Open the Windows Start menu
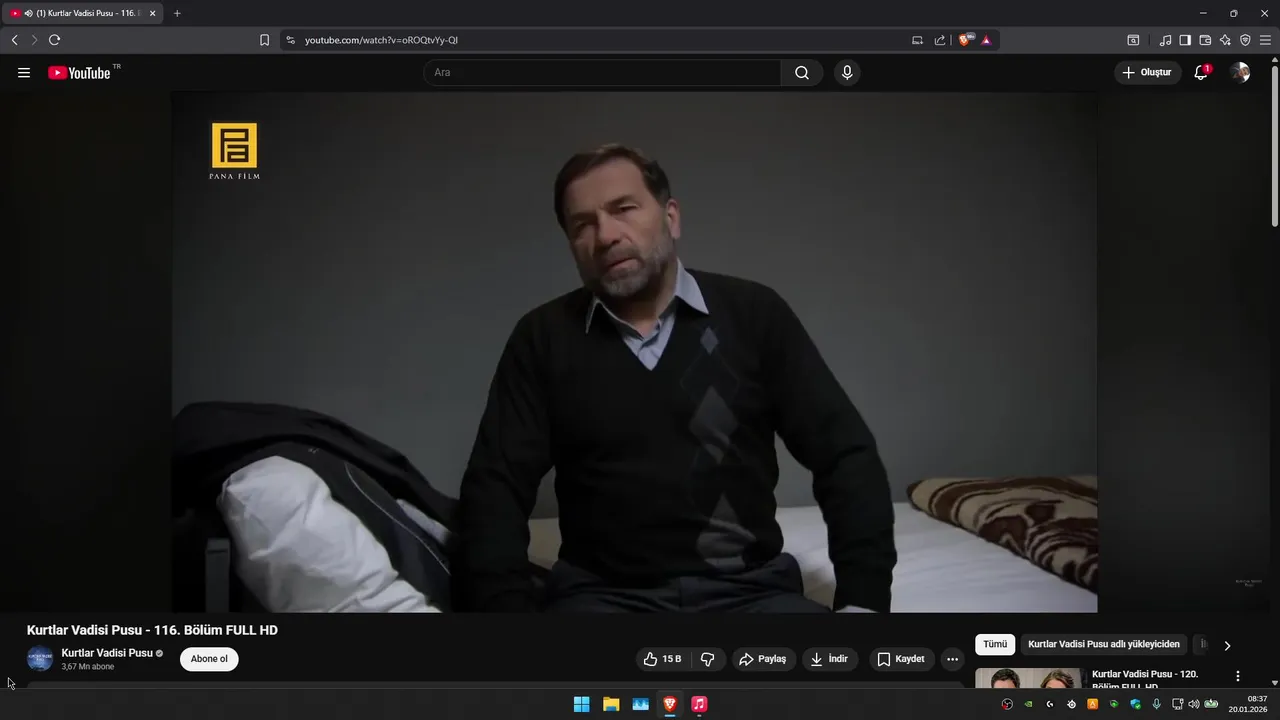The image size is (1280, 720). (x=581, y=704)
